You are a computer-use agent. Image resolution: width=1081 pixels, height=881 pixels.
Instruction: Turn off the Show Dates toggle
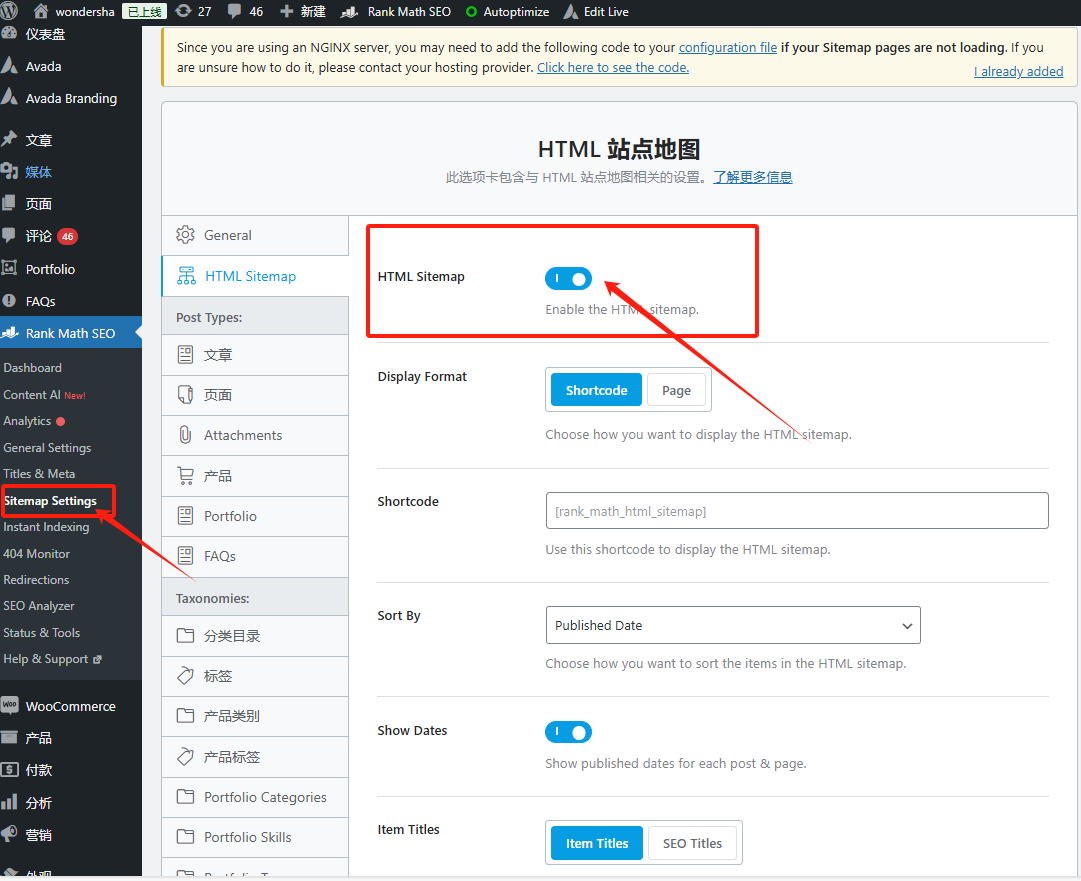click(568, 732)
